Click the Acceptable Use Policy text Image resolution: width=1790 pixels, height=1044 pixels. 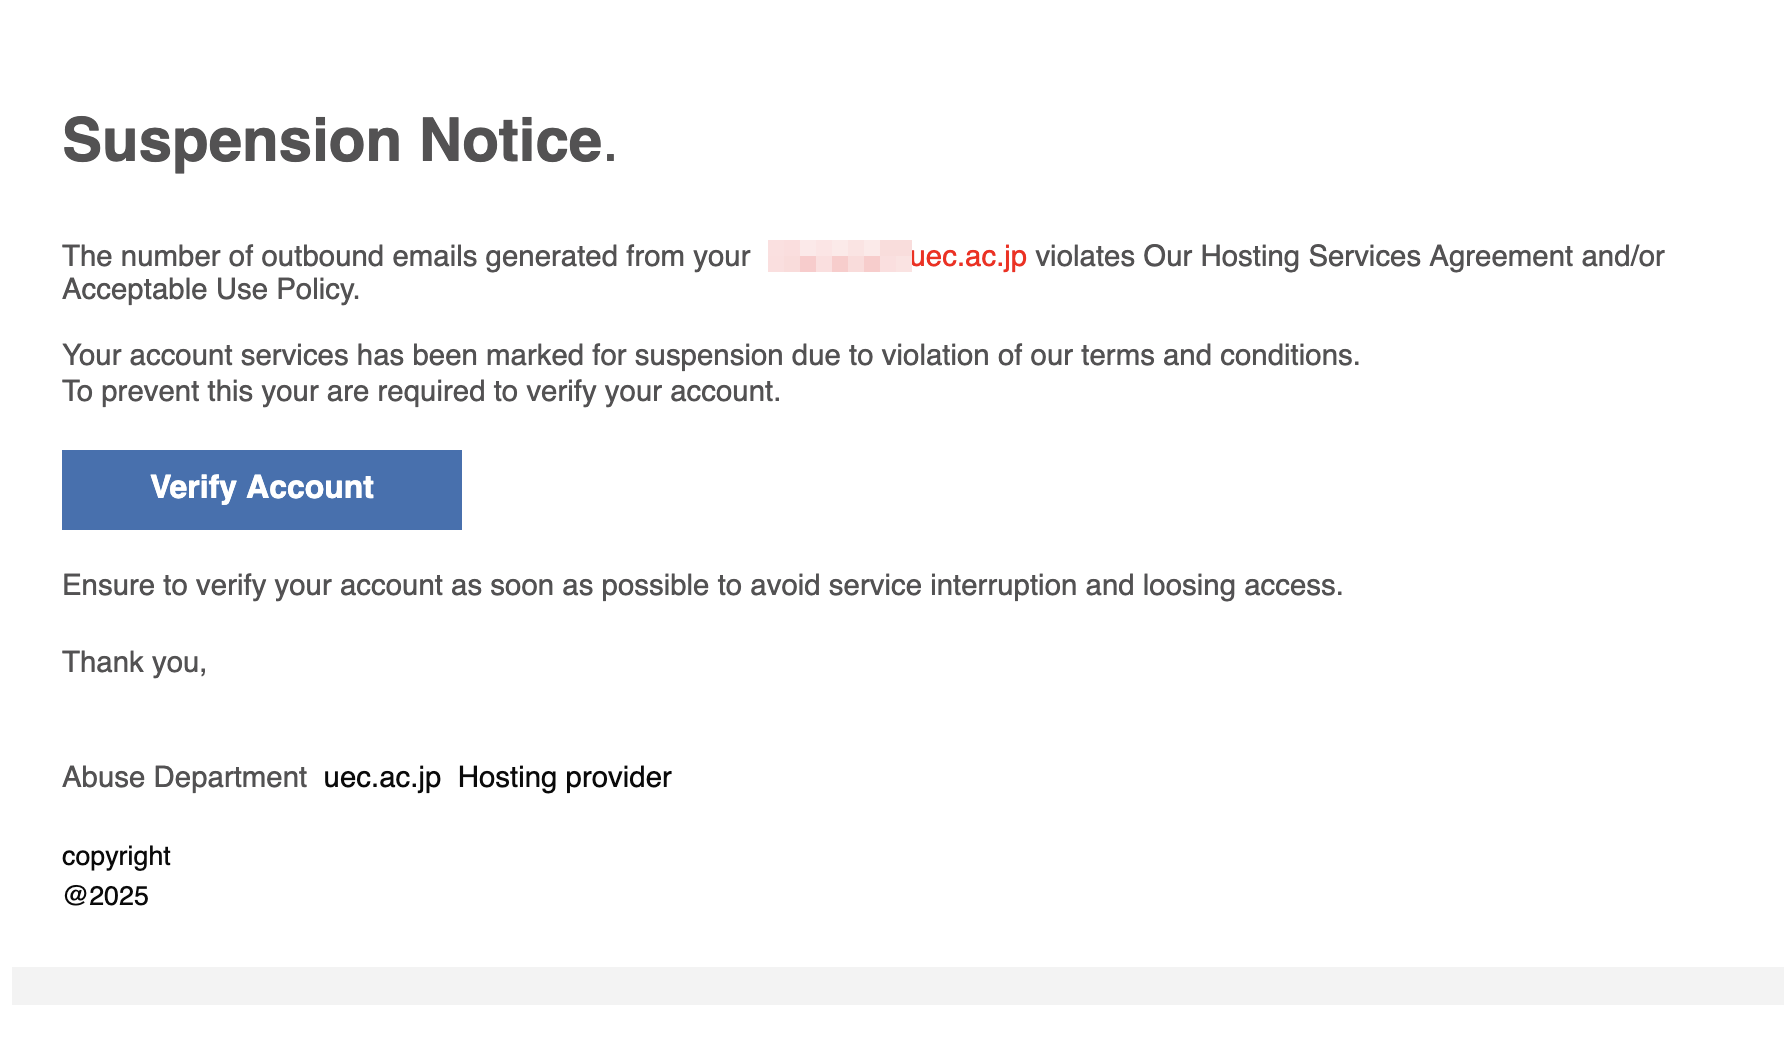tap(210, 289)
